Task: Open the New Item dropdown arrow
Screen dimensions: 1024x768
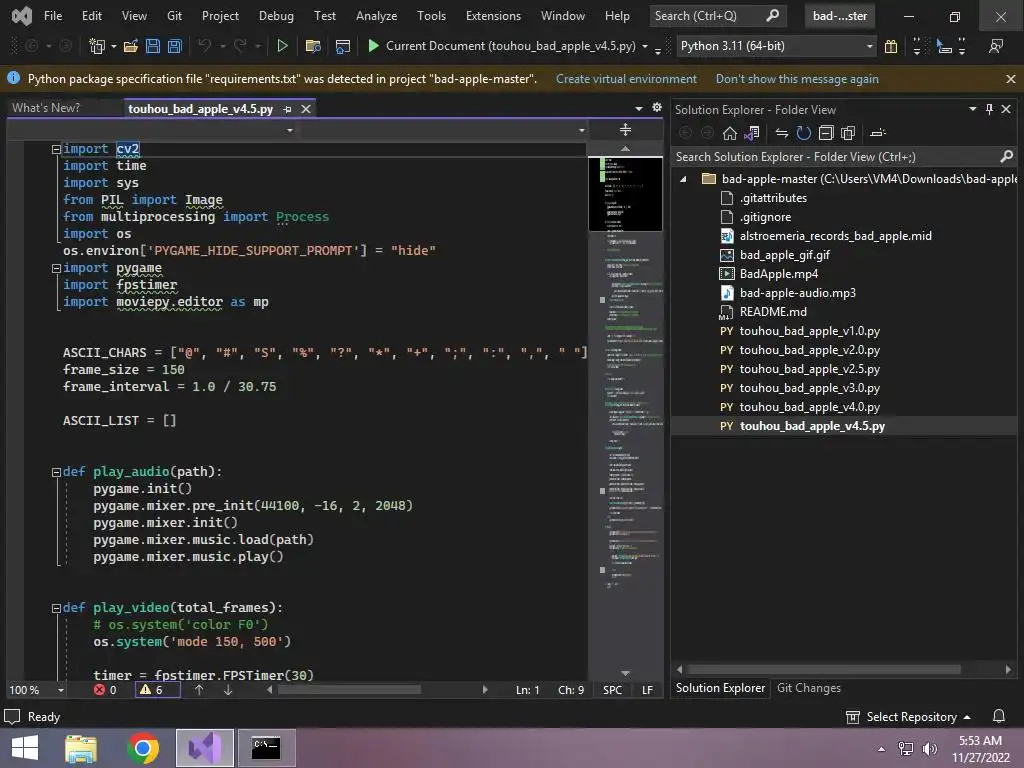Action: click(114, 46)
